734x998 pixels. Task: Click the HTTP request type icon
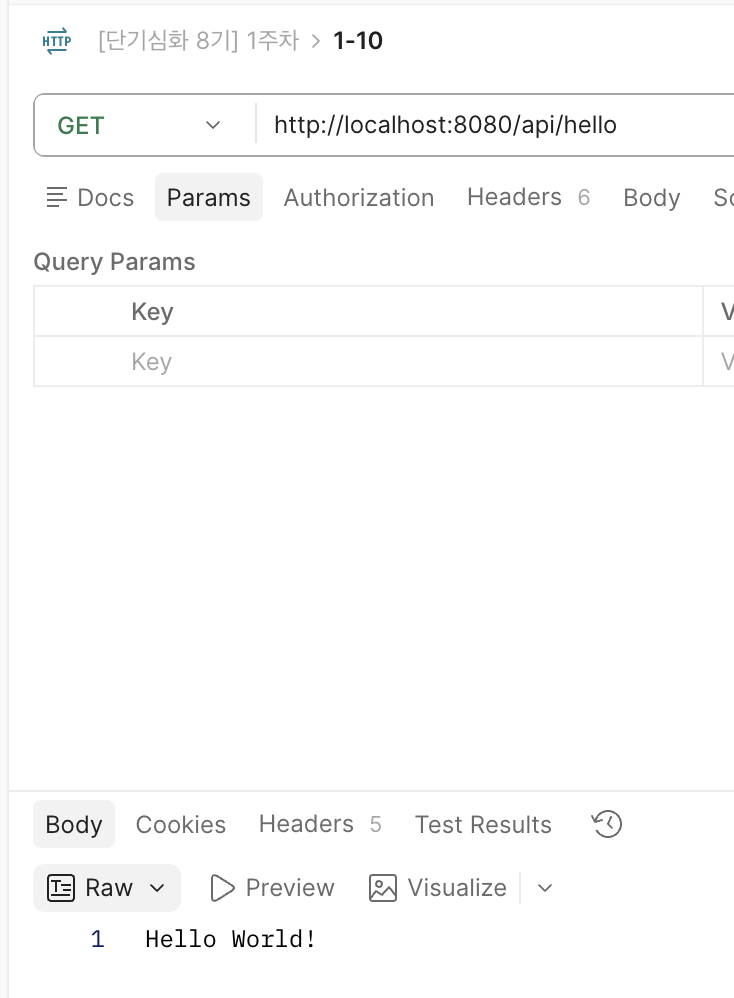pyautogui.click(x=57, y=41)
